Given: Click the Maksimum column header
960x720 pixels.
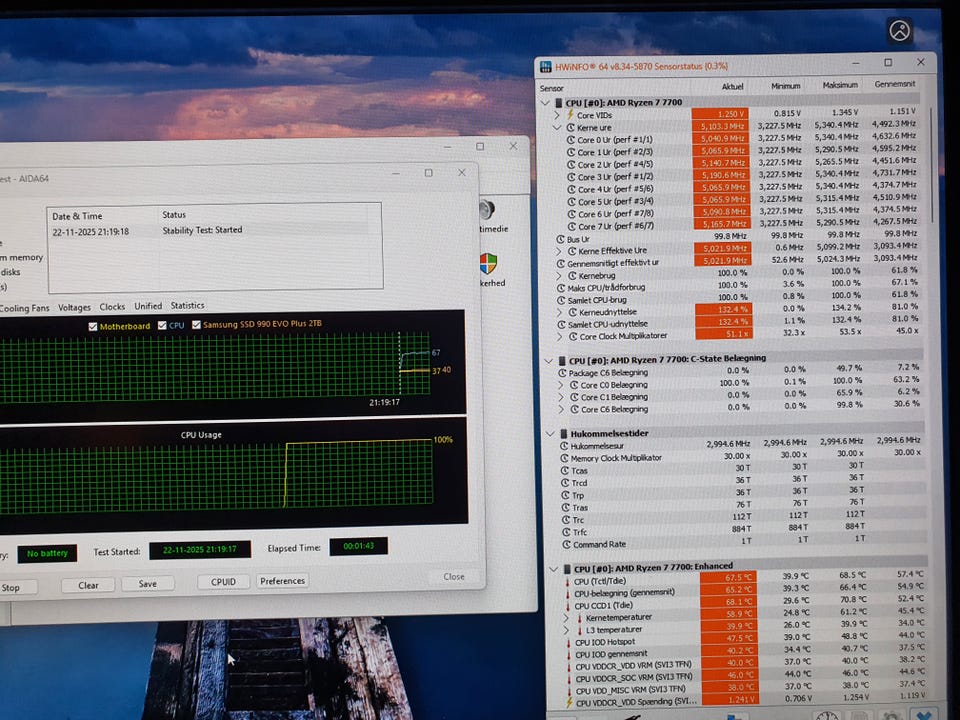Looking at the screenshot, I should [839, 87].
